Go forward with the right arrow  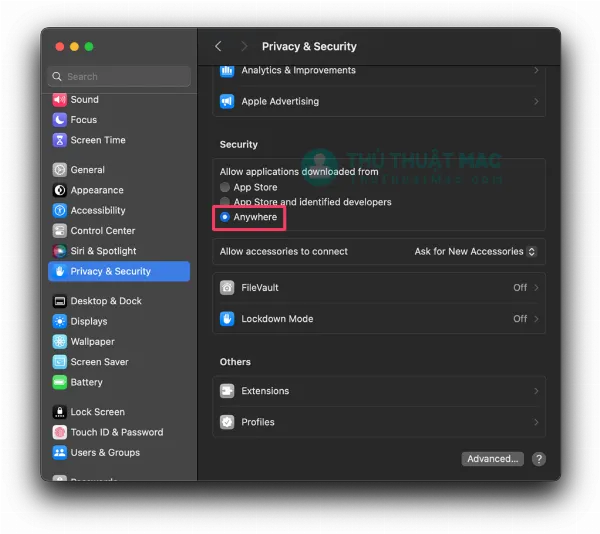(244, 46)
